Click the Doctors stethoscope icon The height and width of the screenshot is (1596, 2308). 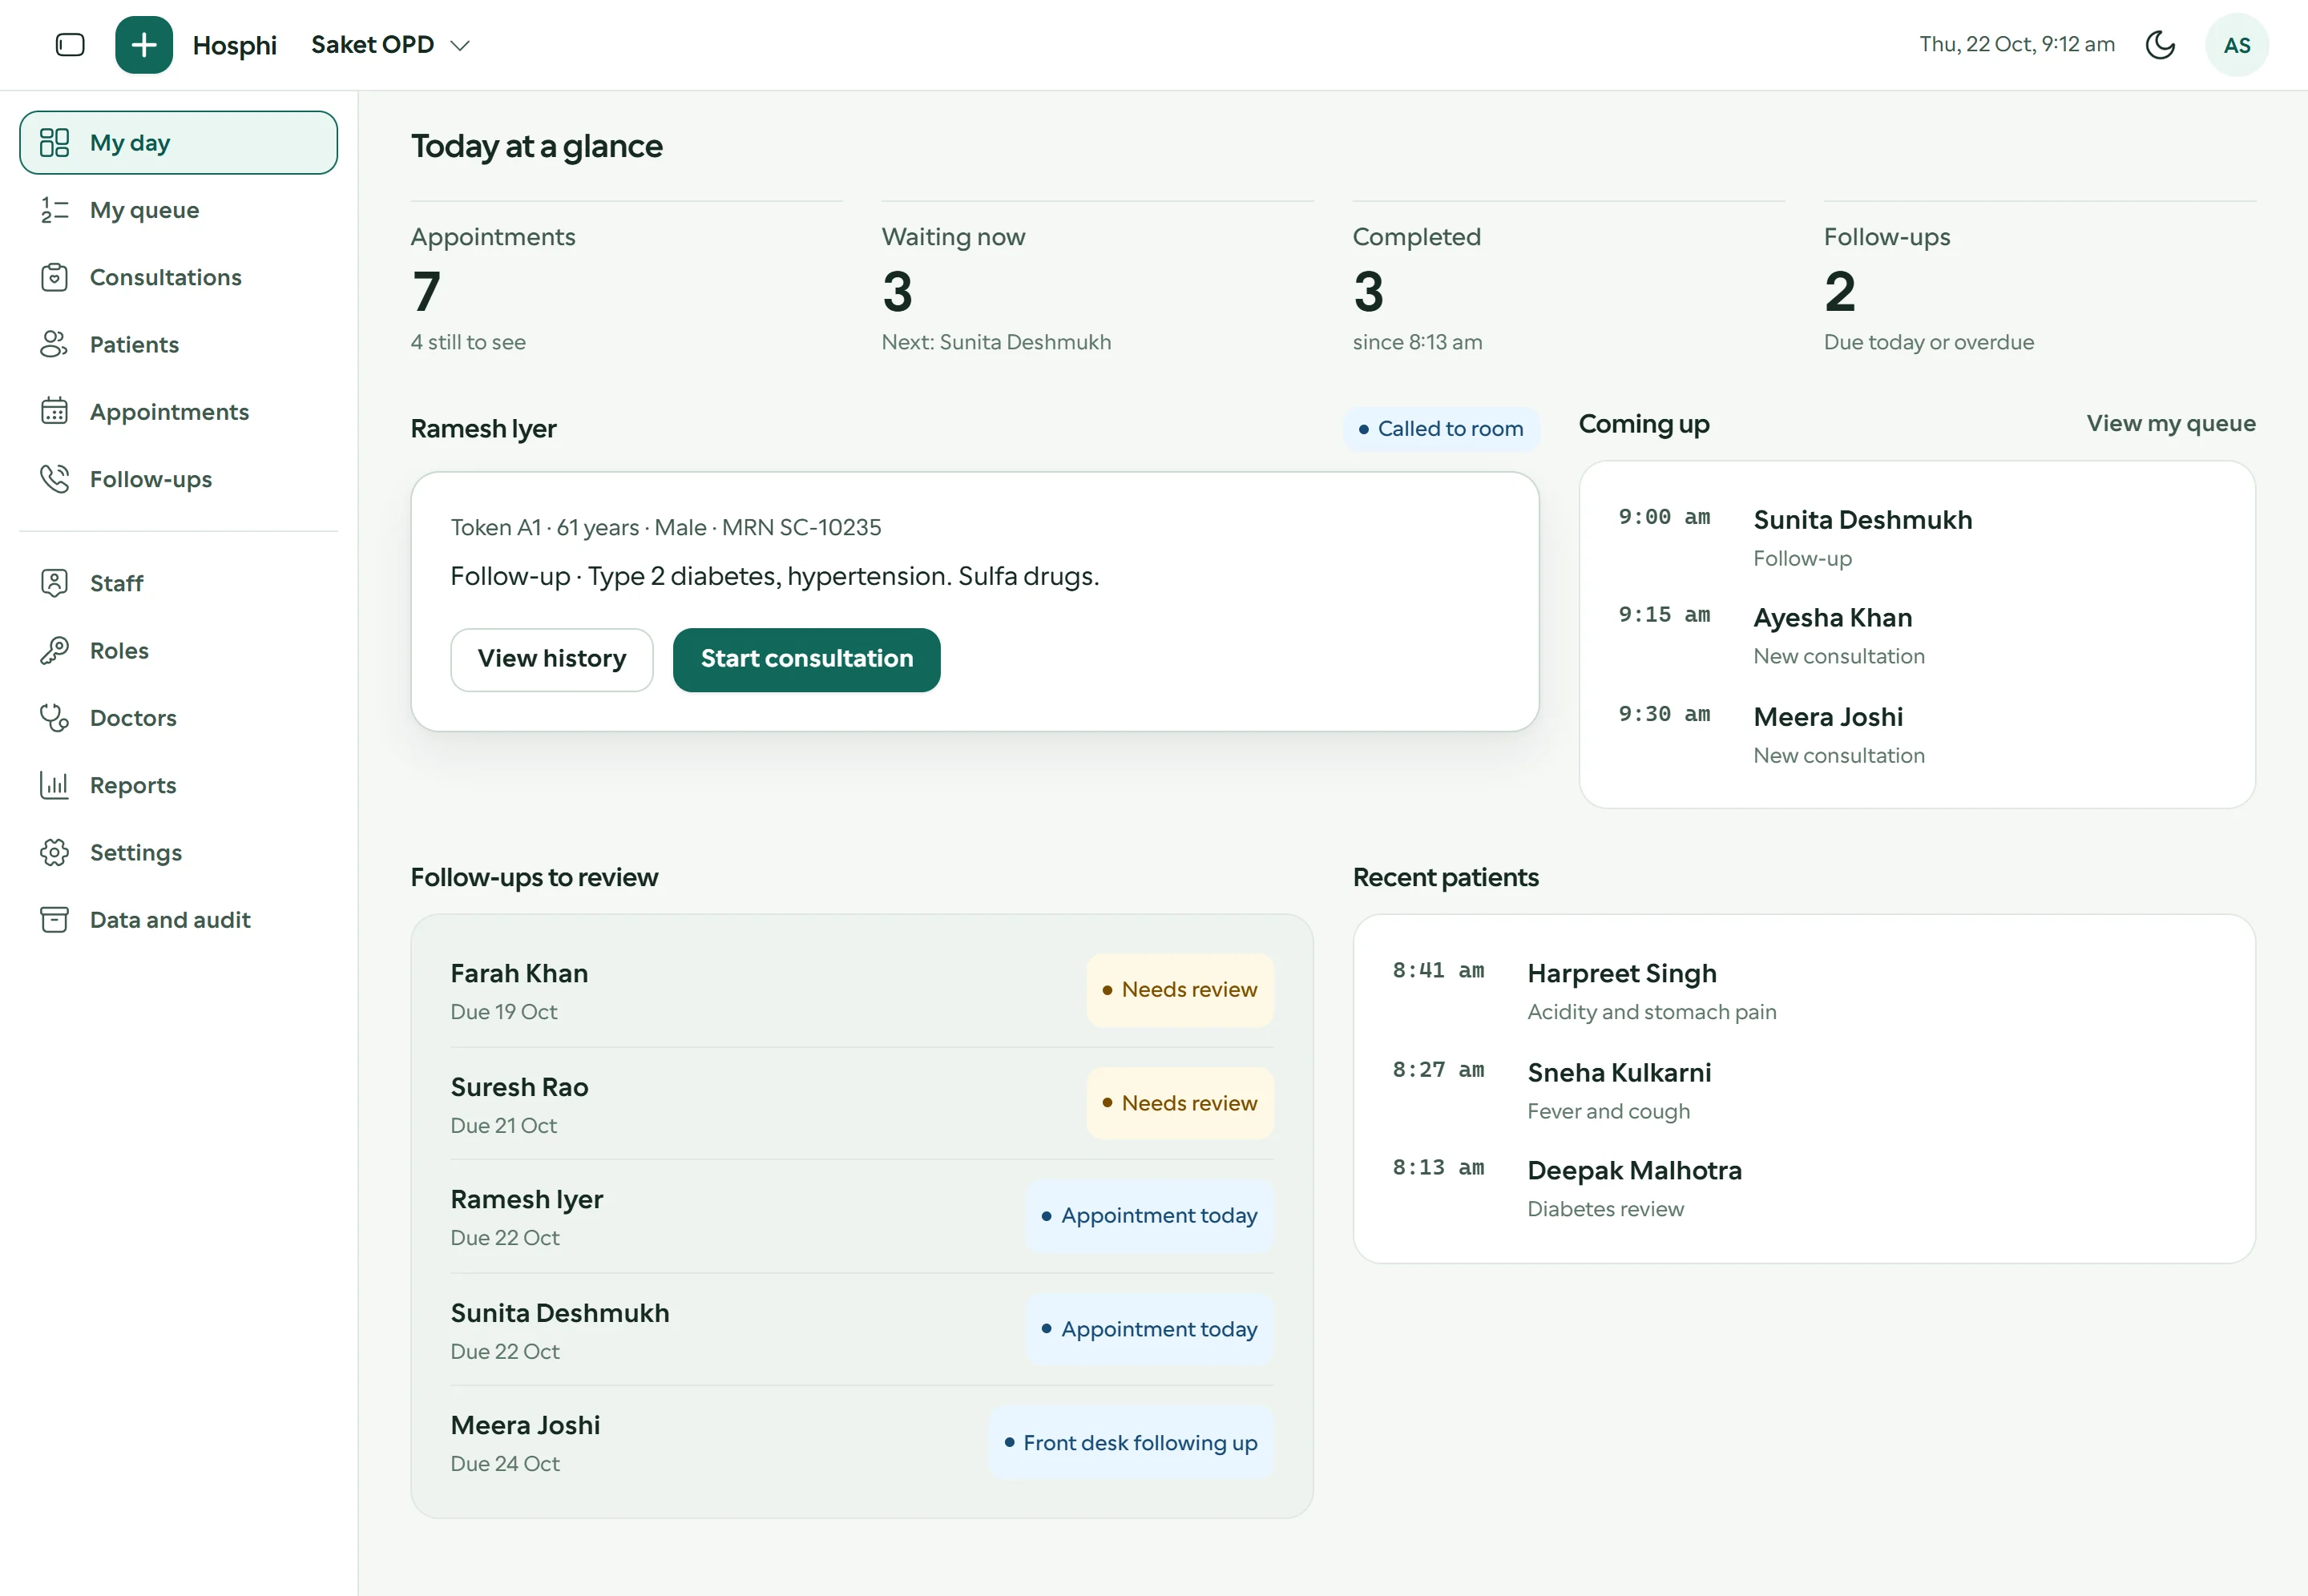54,718
